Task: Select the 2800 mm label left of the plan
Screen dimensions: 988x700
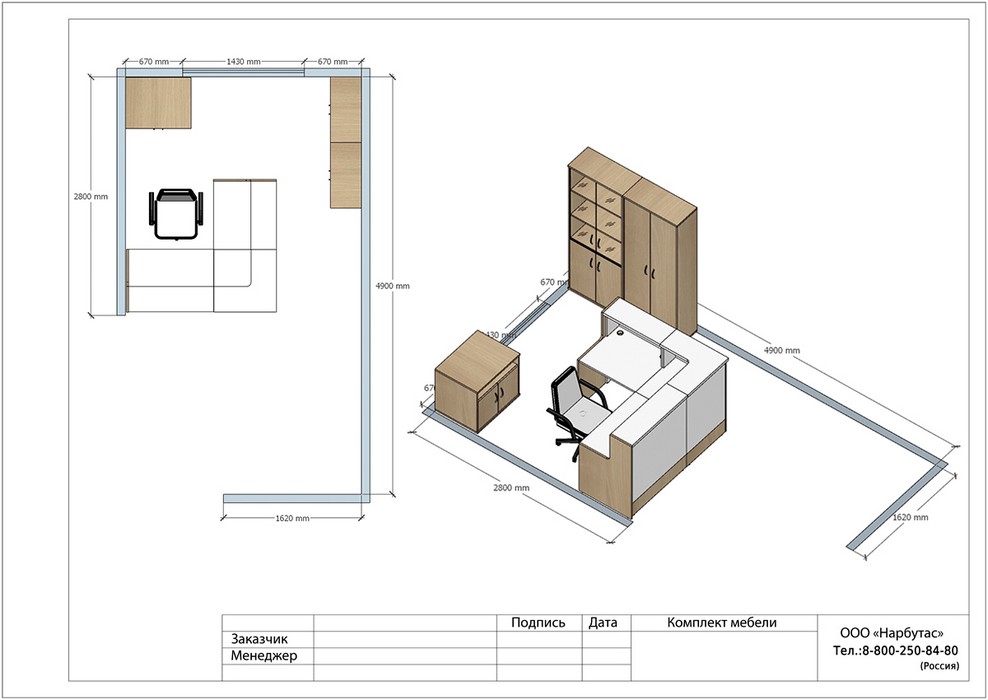Action: point(90,197)
